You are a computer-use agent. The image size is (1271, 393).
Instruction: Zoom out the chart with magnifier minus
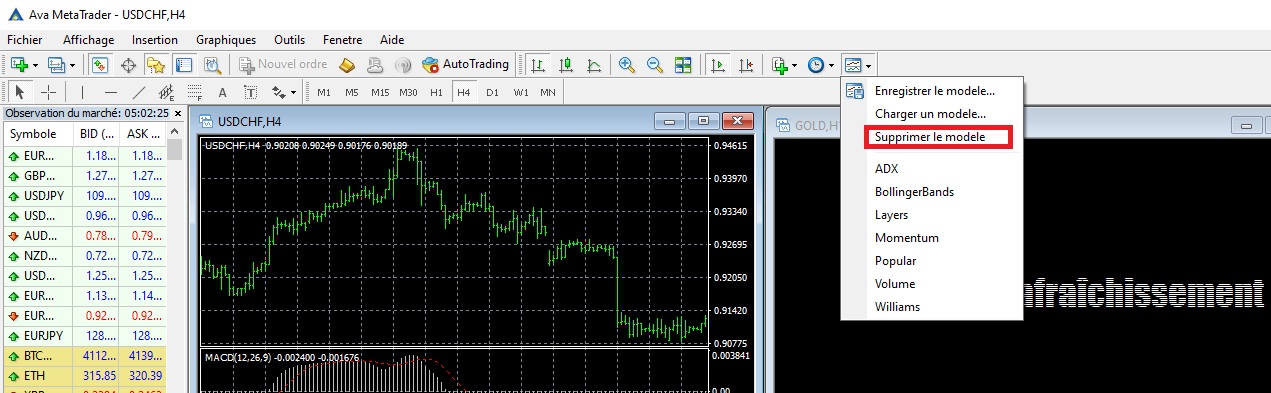(655, 65)
